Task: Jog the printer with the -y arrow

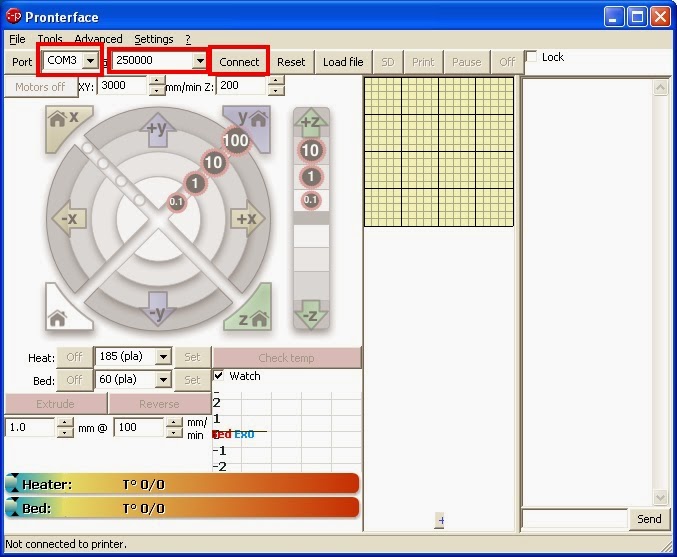Action: (158, 310)
